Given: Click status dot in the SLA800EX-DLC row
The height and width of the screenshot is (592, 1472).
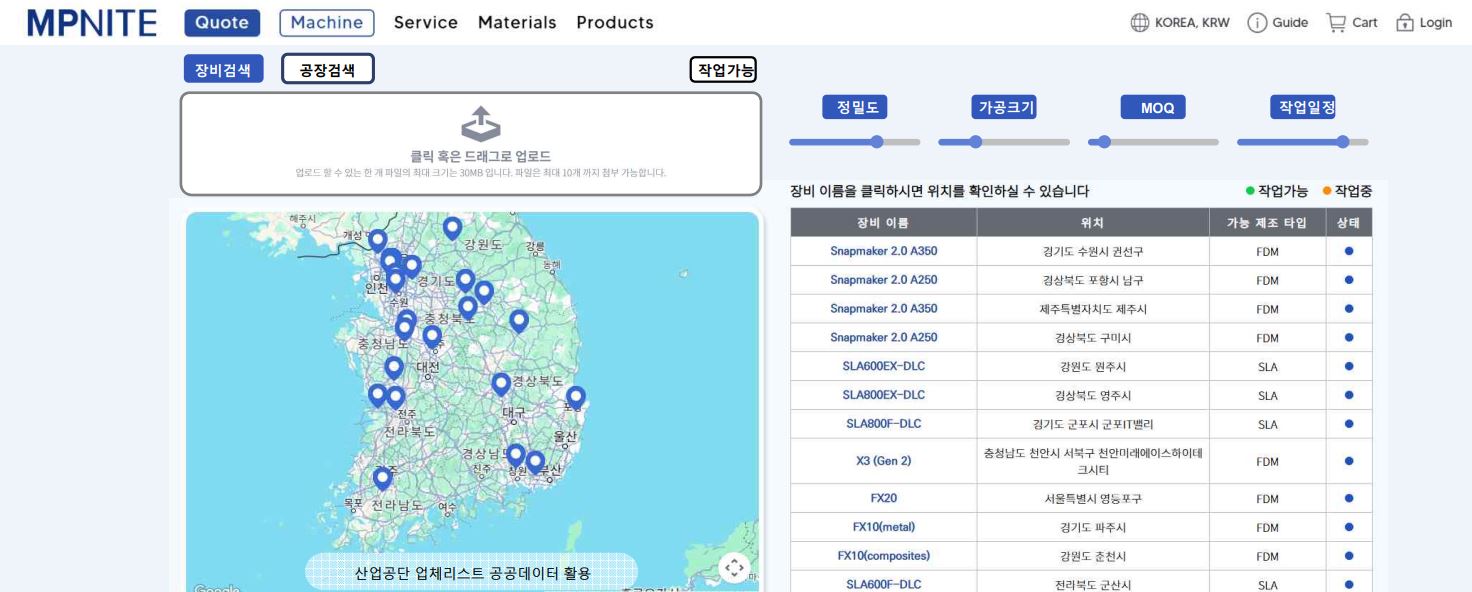Looking at the screenshot, I should 1349,395.
